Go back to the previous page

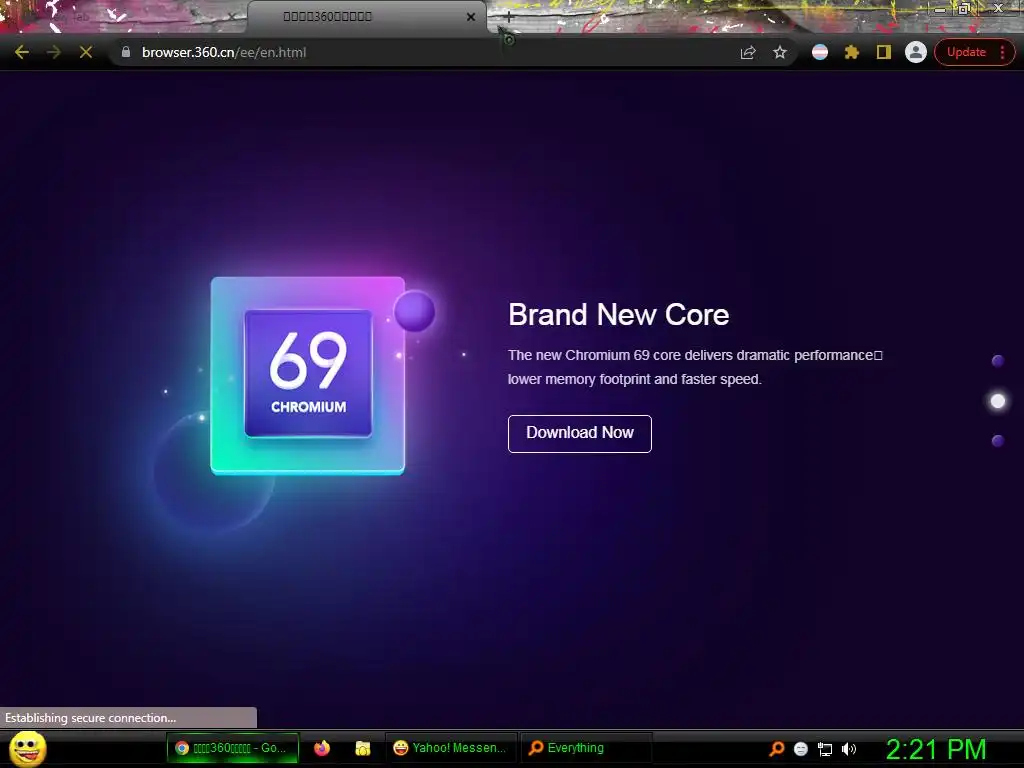coord(22,52)
